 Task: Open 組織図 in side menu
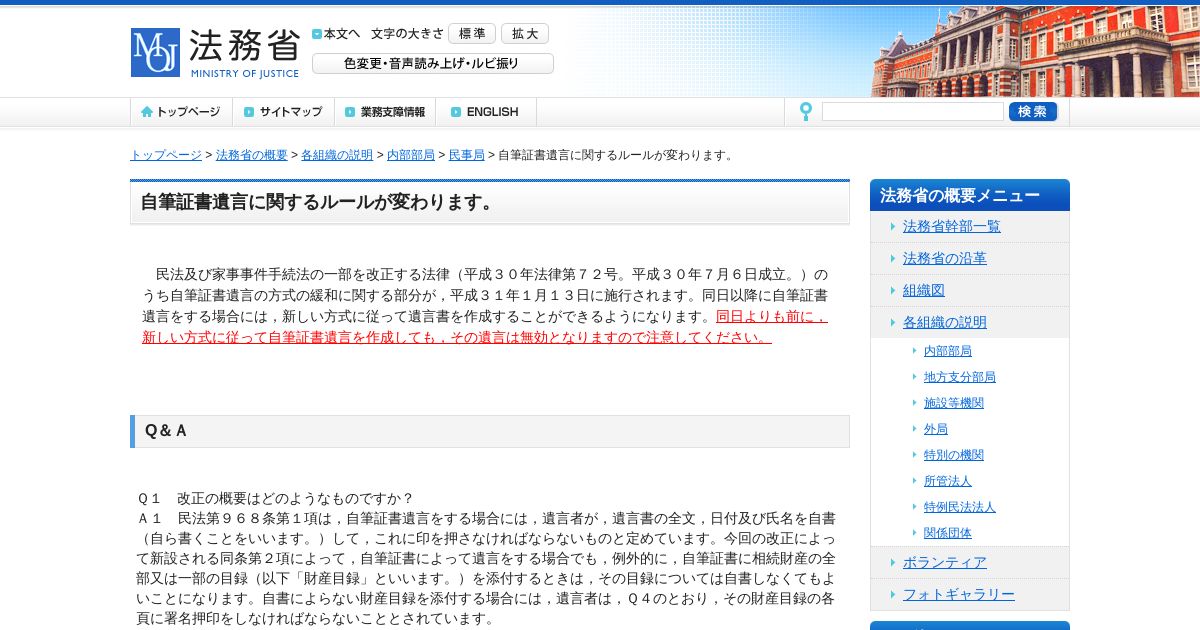924,290
